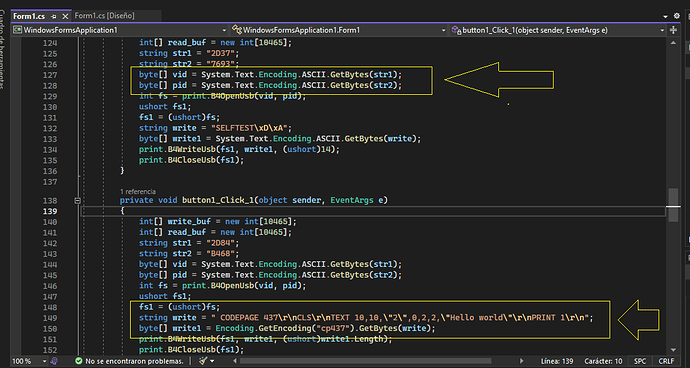Click the horizontal scrollbar right arrow

coord(522,361)
